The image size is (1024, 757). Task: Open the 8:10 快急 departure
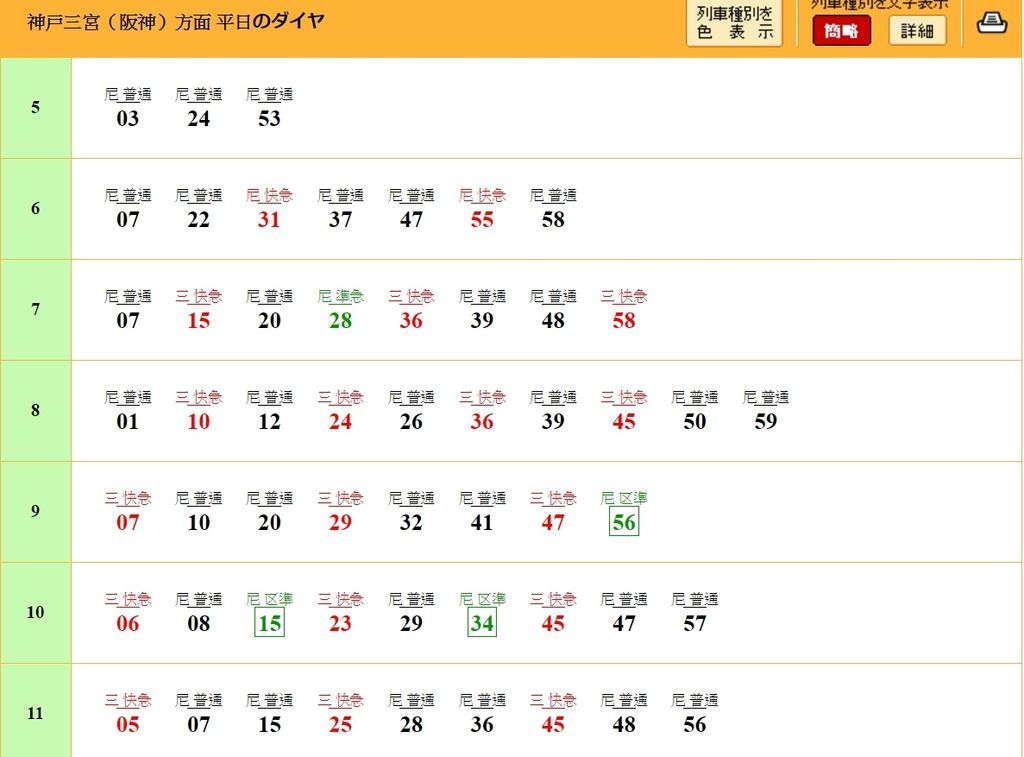click(x=199, y=422)
